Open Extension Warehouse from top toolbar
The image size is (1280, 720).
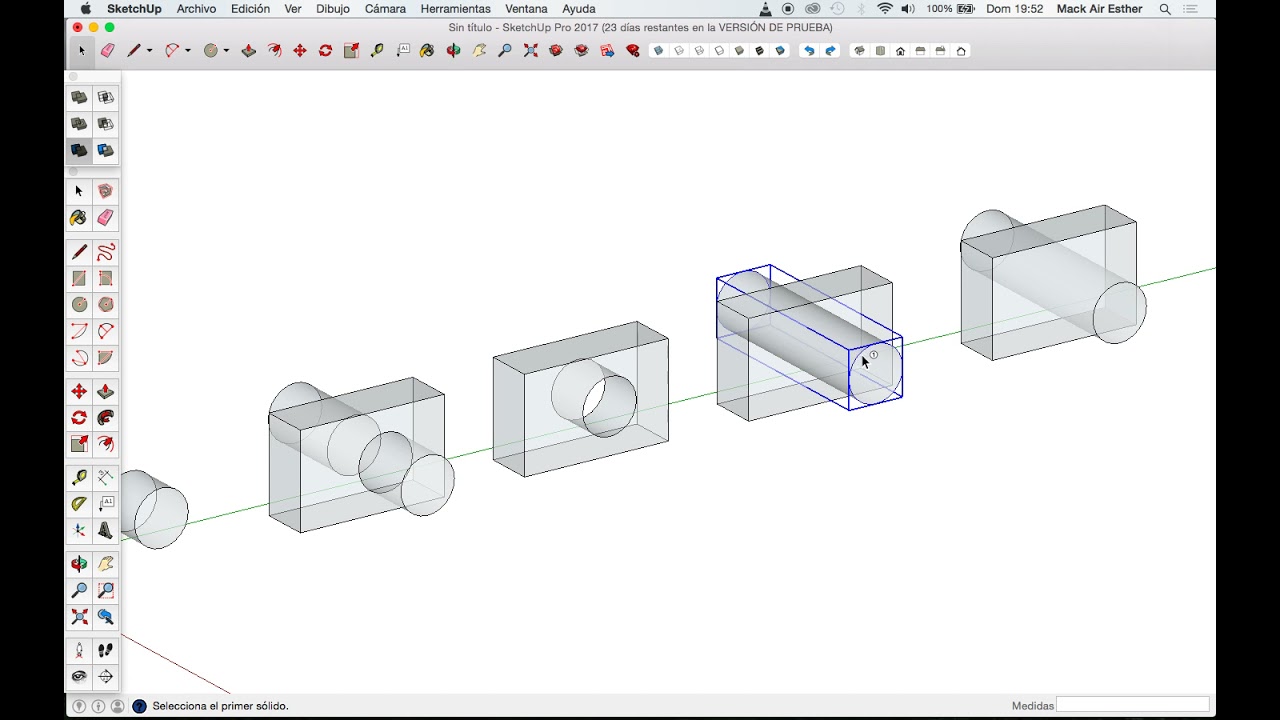tap(582, 50)
